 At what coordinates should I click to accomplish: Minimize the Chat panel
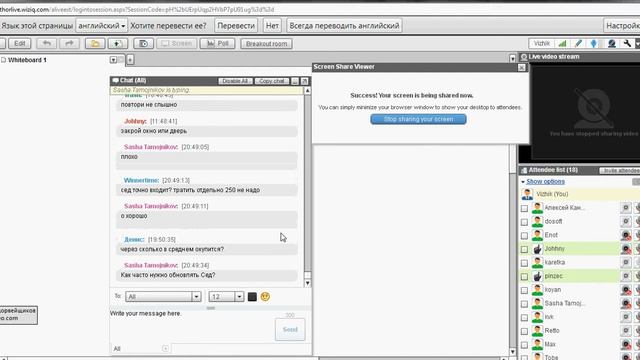(295, 81)
